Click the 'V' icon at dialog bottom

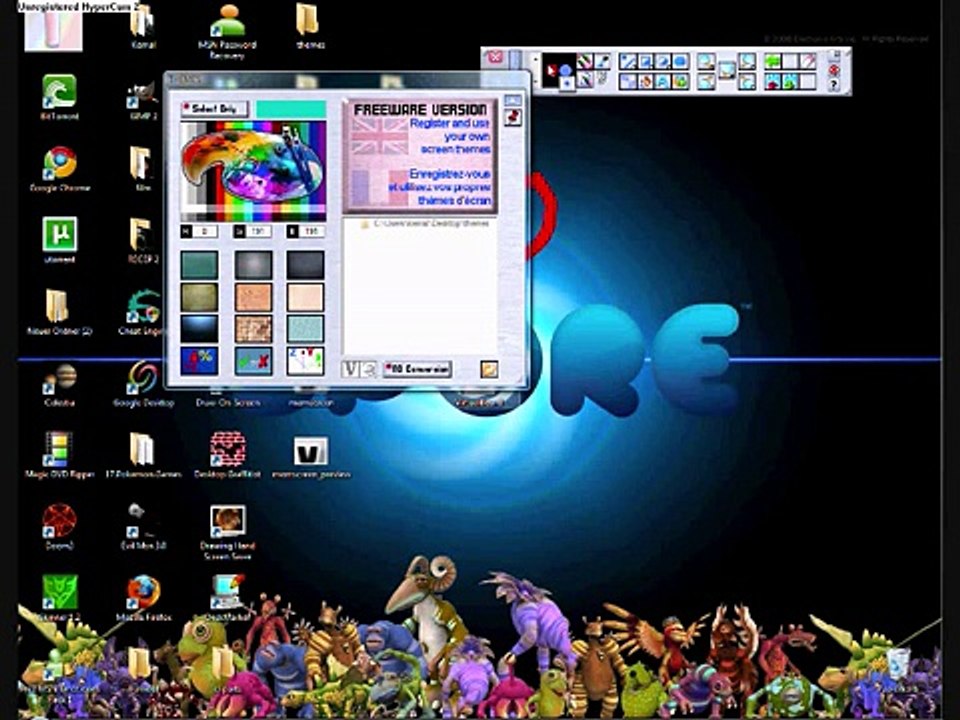(x=350, y=369)
